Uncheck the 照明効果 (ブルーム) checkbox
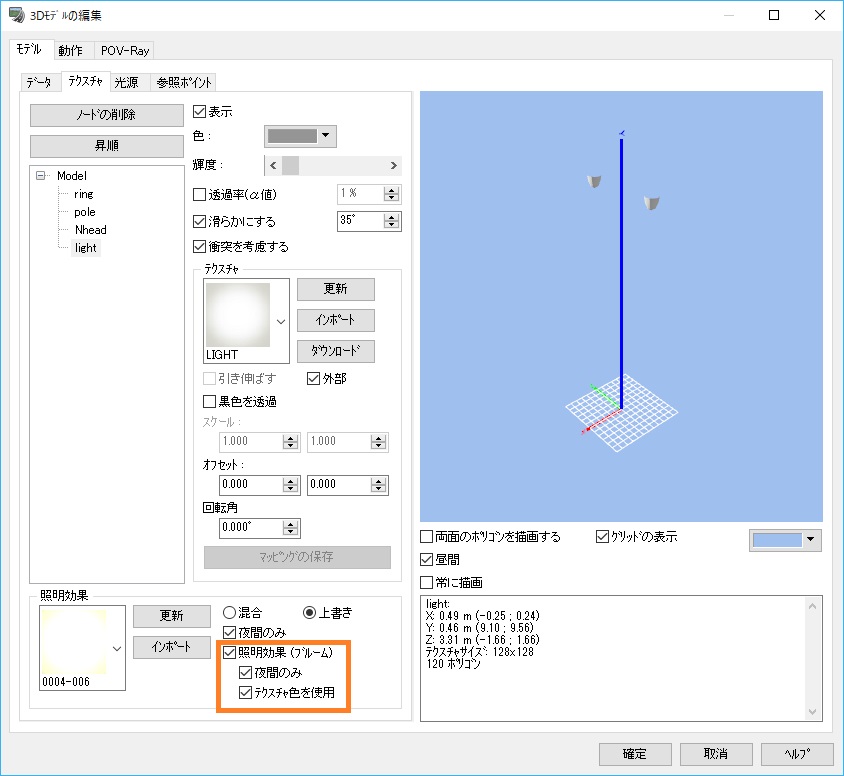The height and width of the screenshot is (776, 844). tap(230, 653)
